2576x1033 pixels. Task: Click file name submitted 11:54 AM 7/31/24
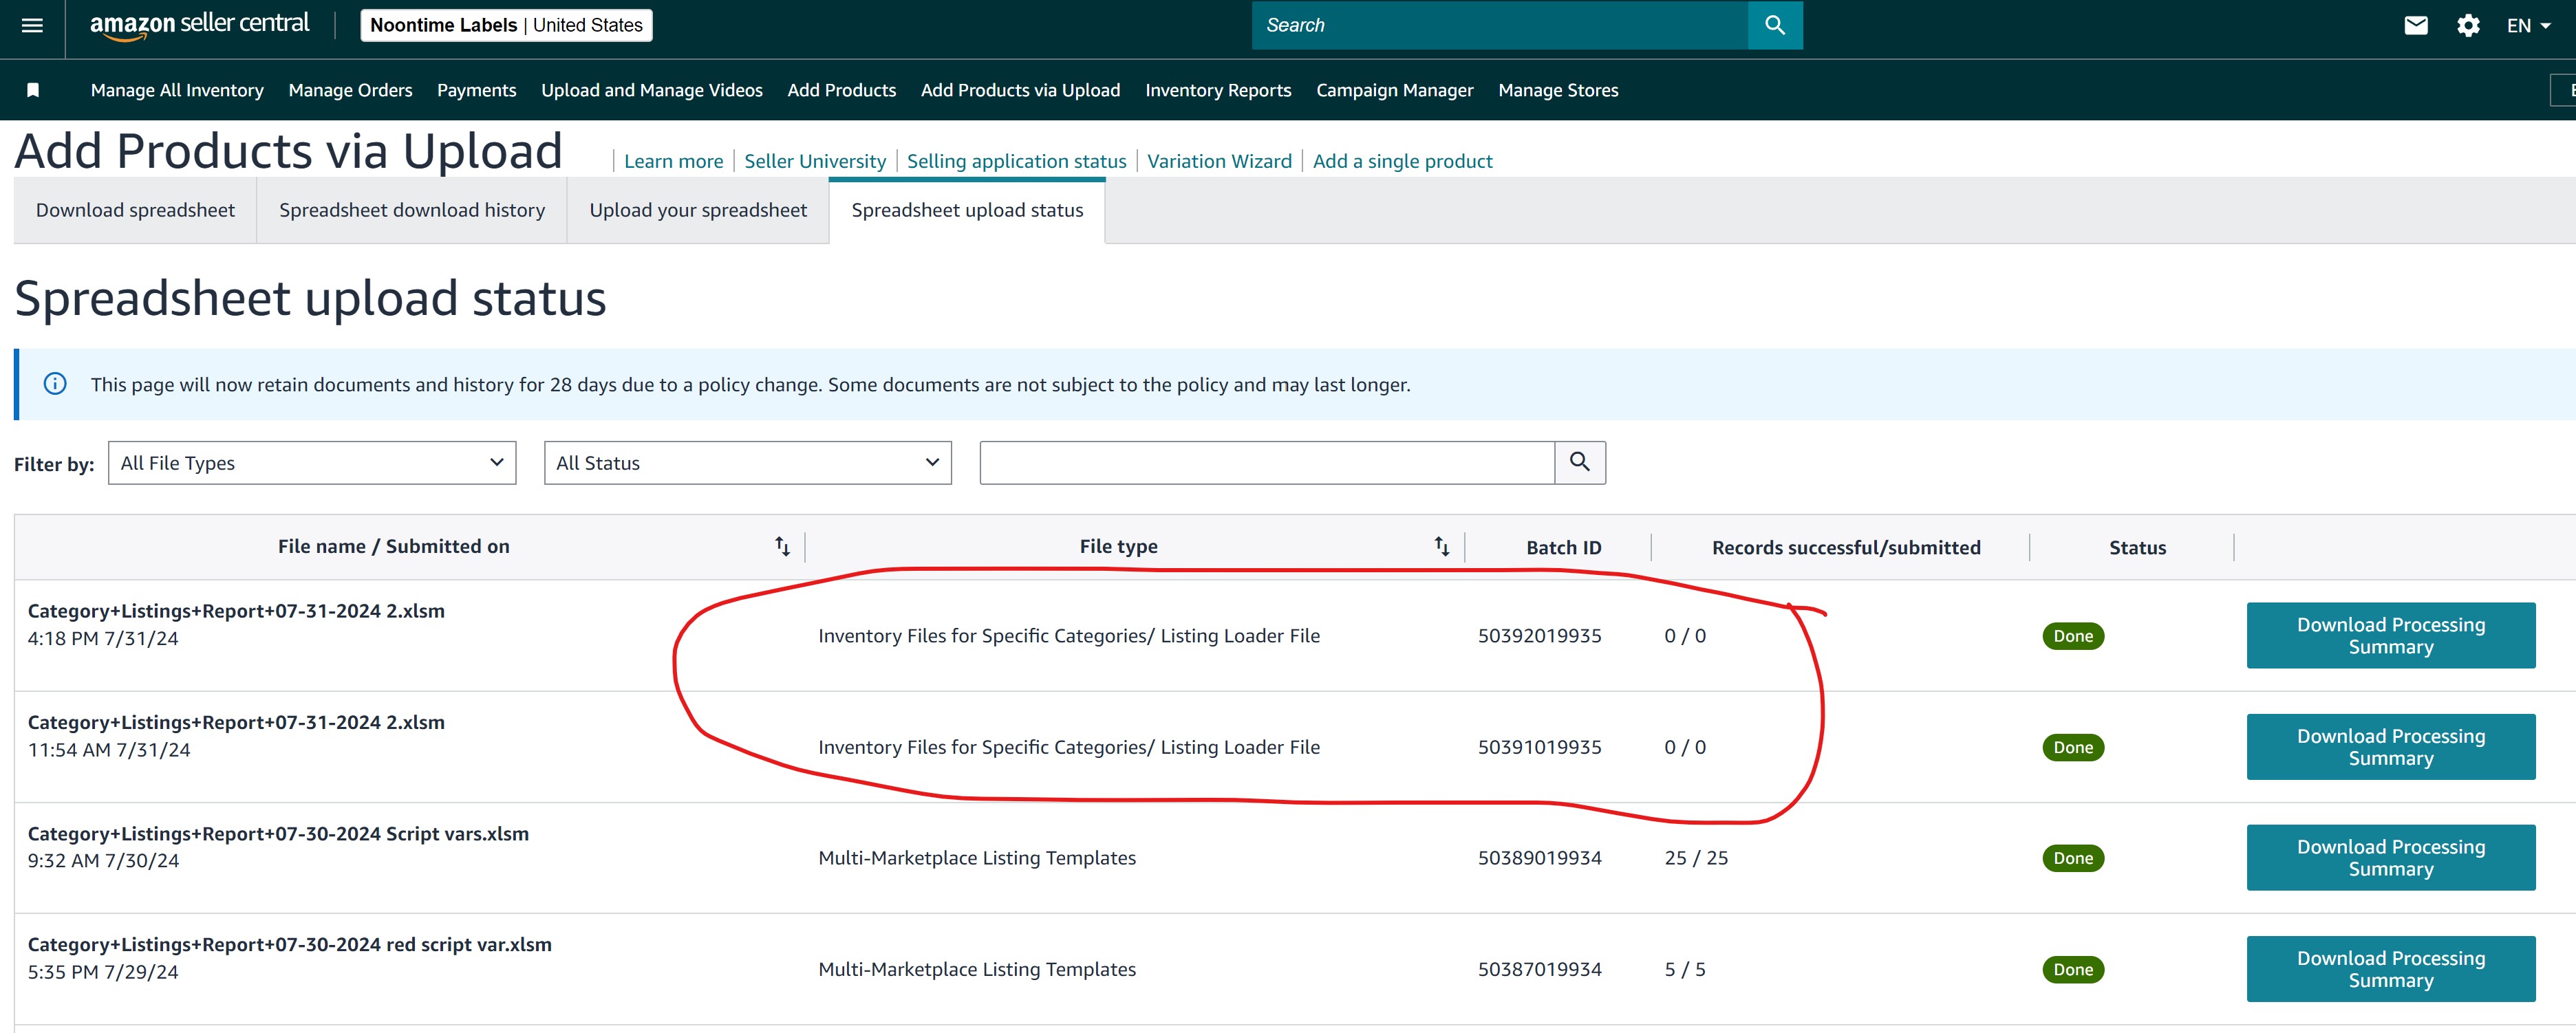236,722
